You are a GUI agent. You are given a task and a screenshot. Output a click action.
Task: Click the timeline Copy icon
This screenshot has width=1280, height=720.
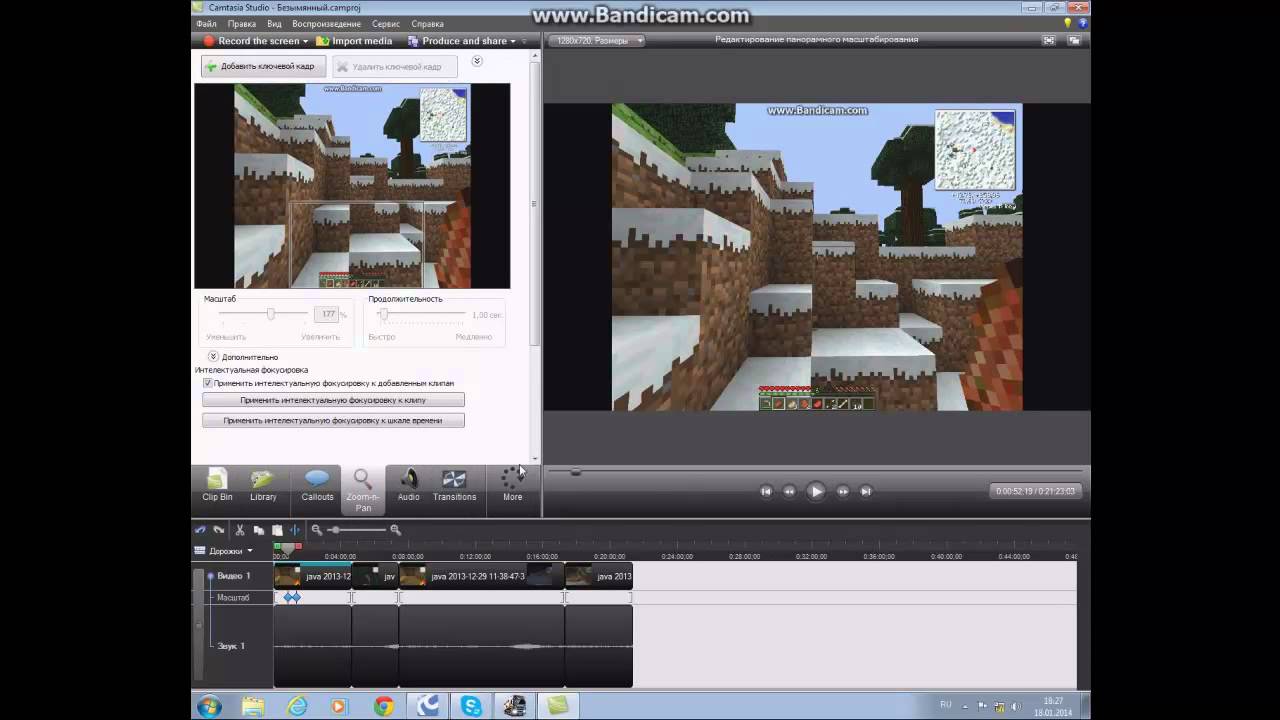pos(259,530)
